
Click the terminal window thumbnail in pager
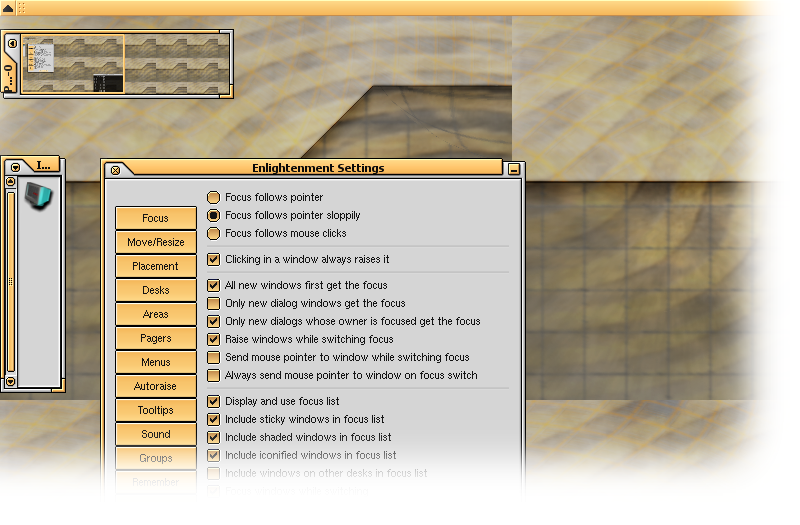[108, 83]
